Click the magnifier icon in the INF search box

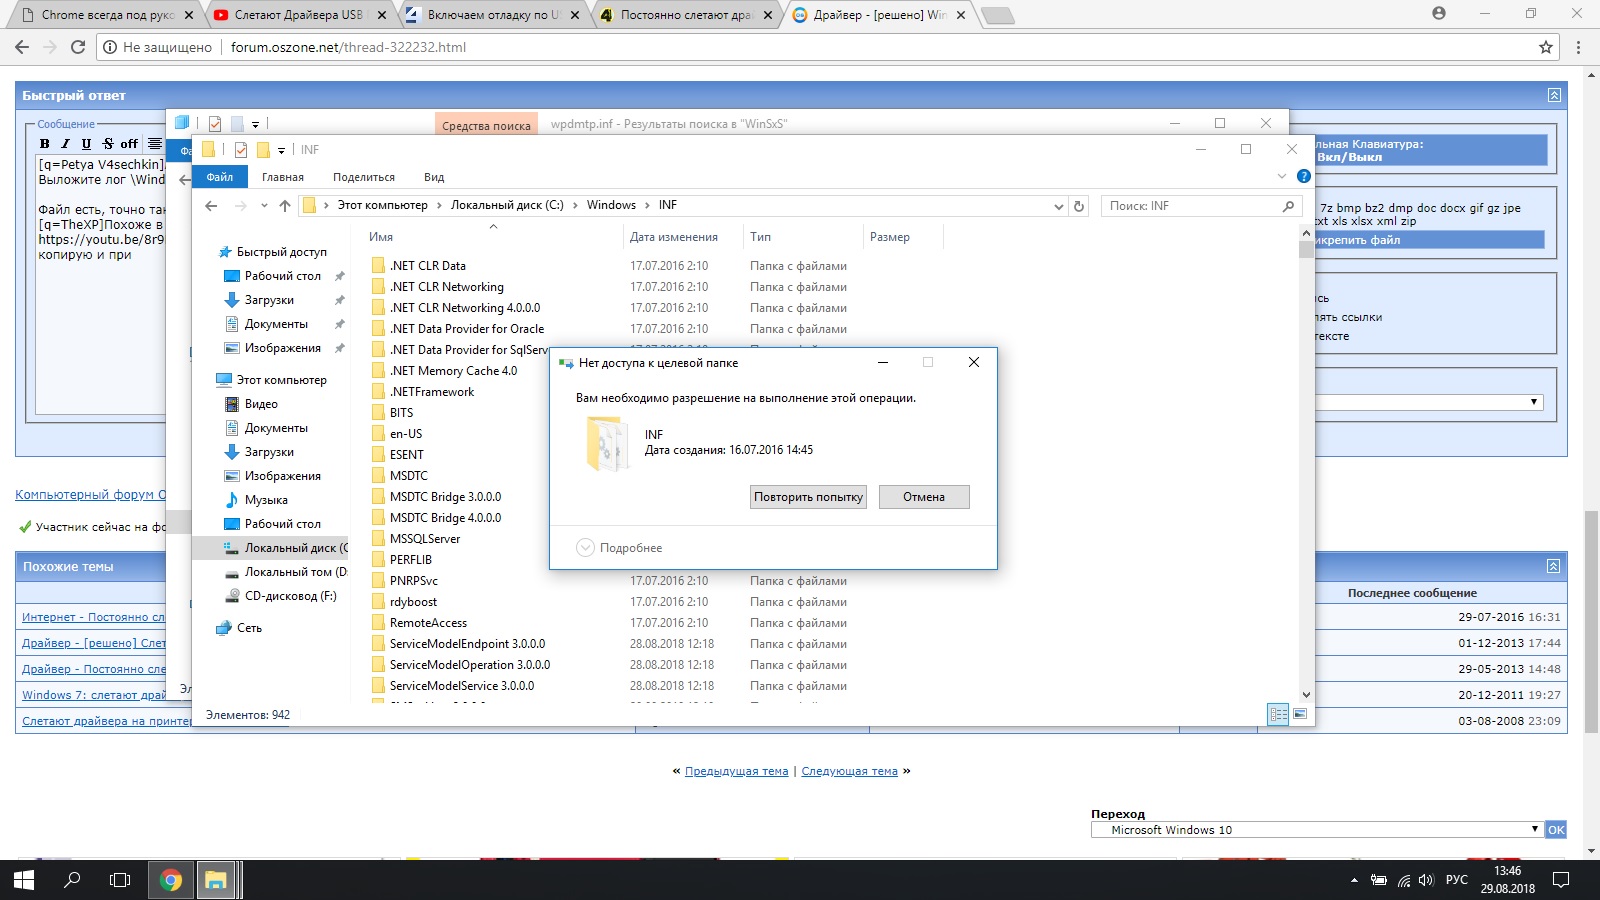click(x=1288, y=206)
